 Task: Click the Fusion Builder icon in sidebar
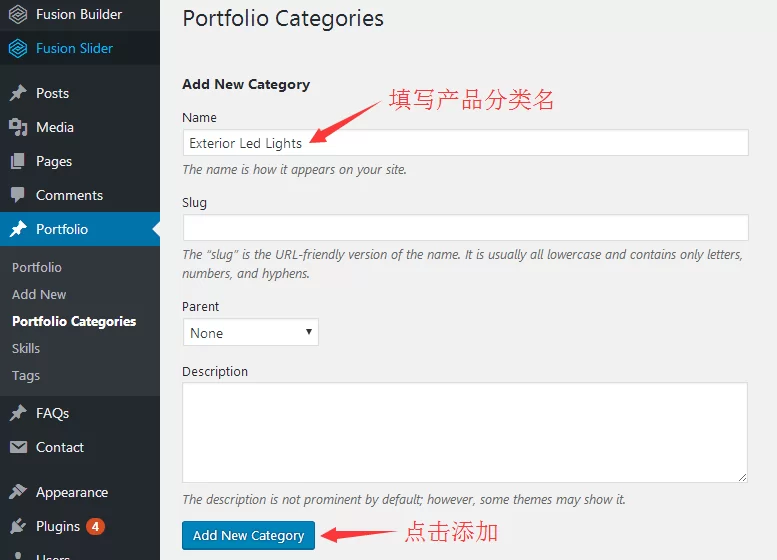18,14
